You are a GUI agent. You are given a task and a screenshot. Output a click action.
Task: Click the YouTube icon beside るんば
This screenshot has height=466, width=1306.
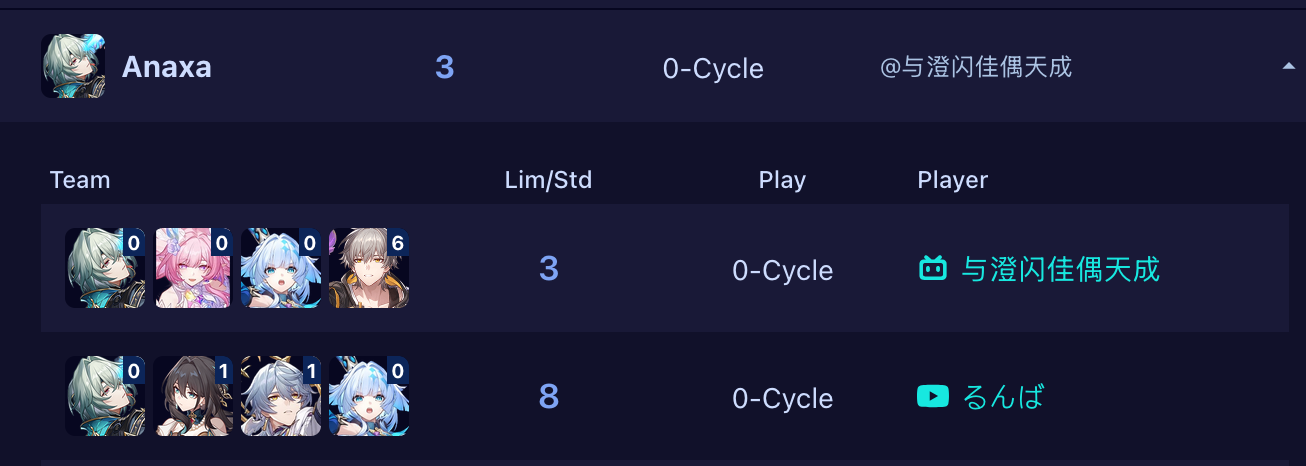pos(932,396)
